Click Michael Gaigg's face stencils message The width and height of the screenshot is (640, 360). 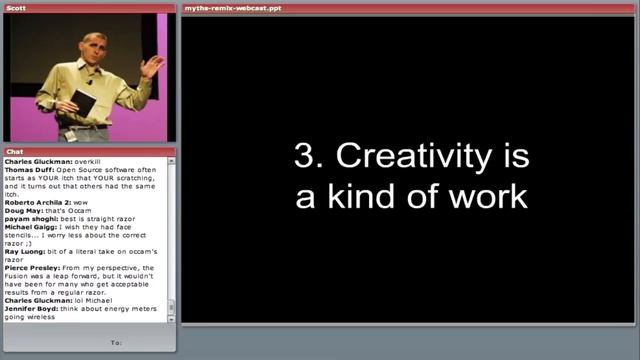[75, 235]
